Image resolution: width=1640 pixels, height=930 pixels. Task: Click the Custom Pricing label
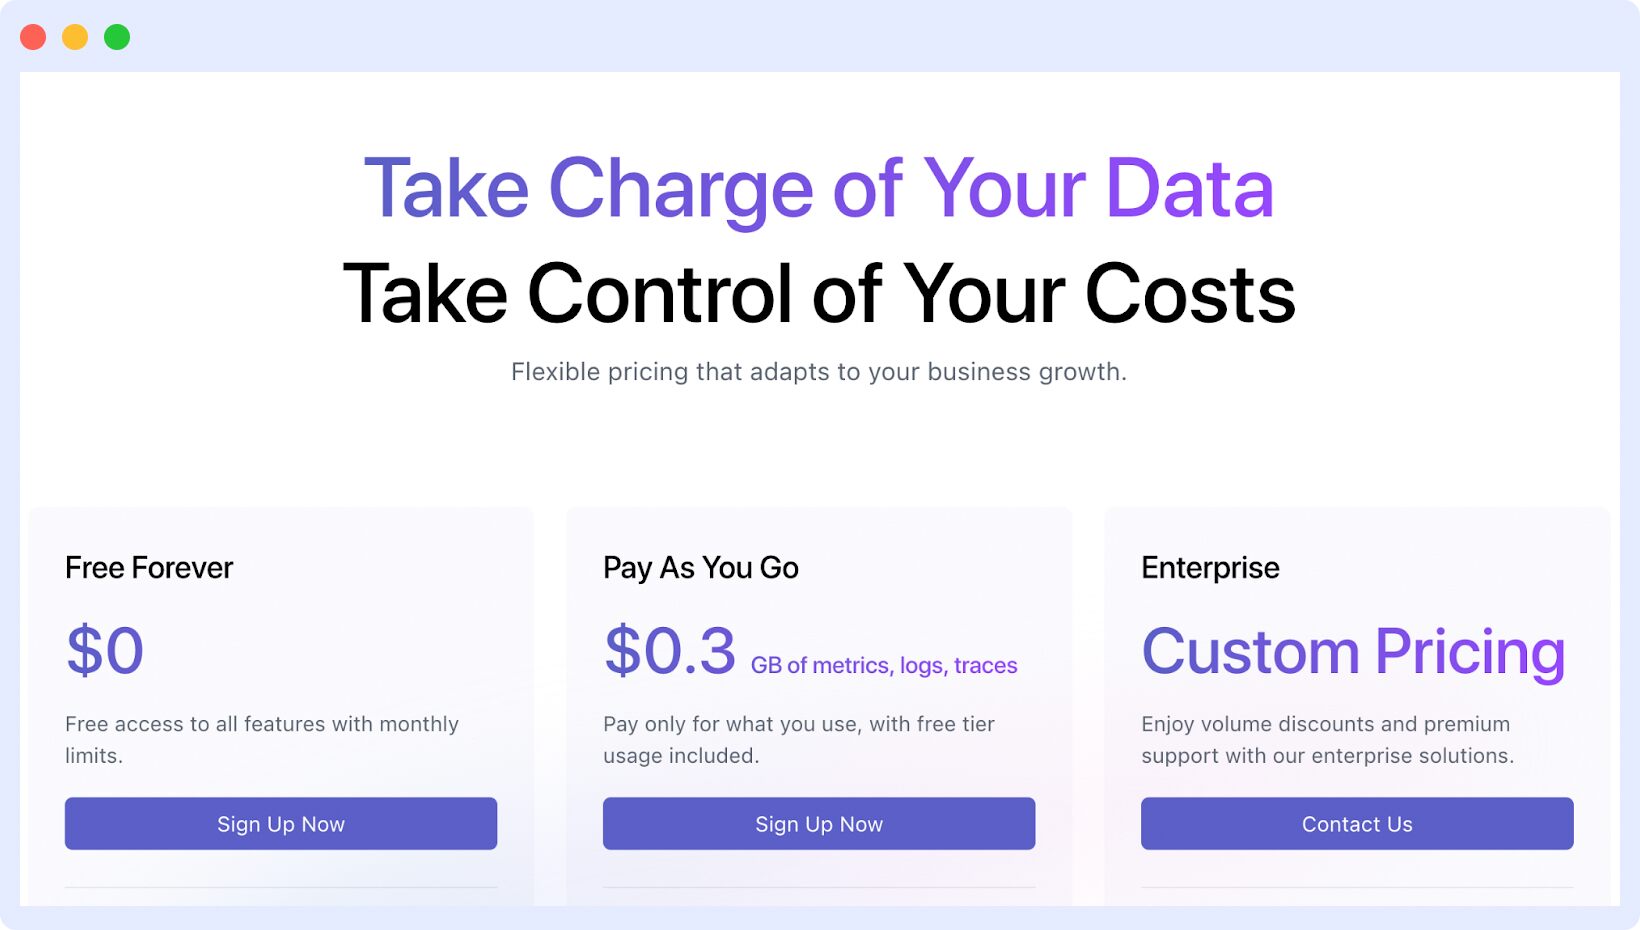(1352, 651)
